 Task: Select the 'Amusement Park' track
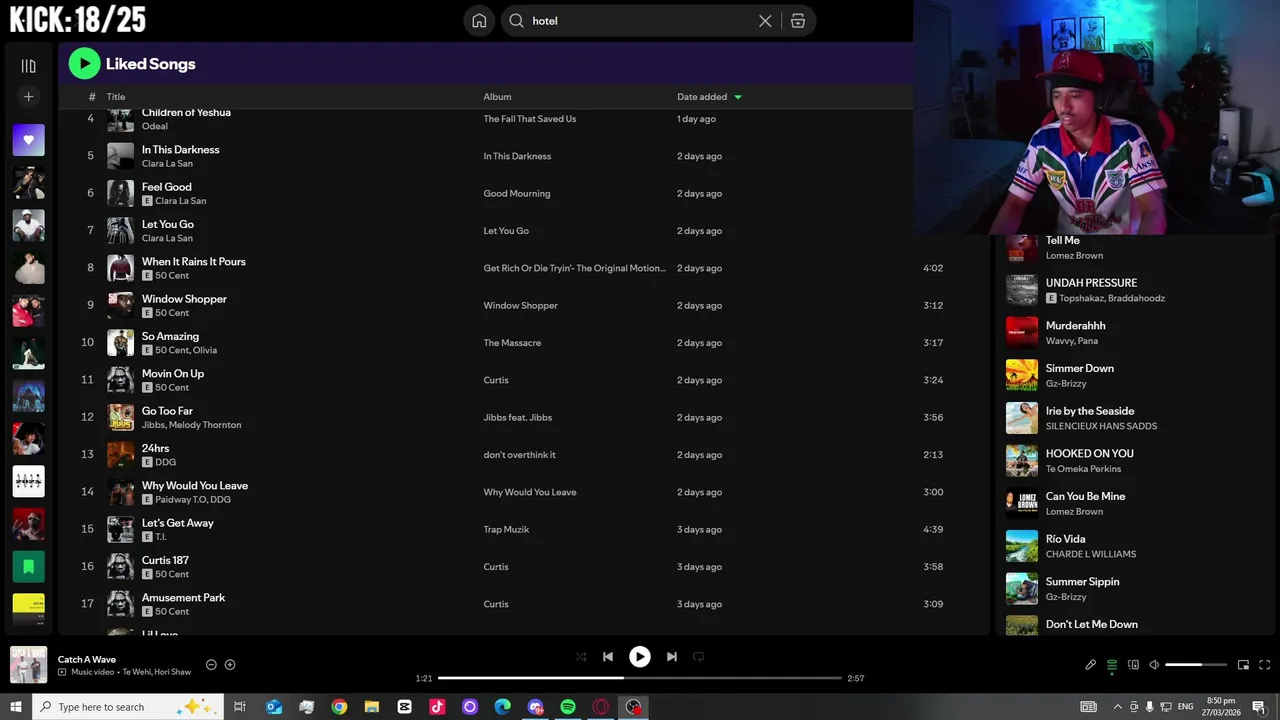(183, 598)
